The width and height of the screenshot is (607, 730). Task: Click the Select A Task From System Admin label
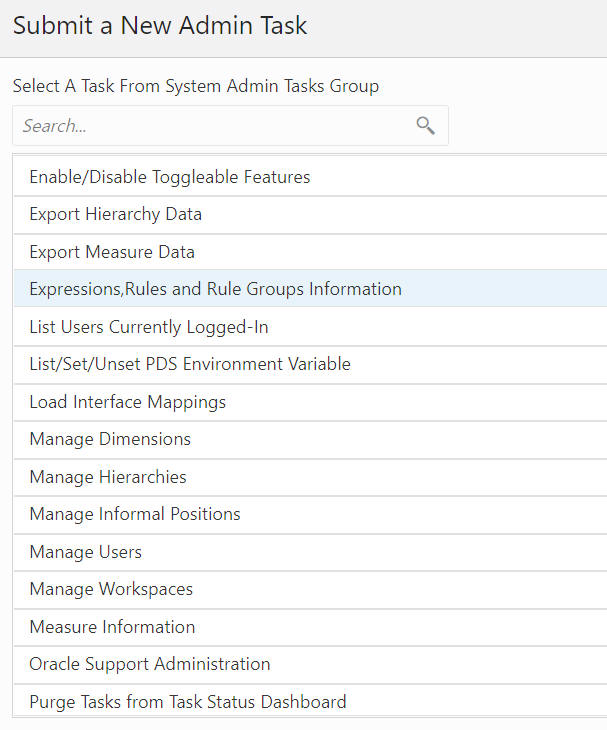pos(196,86)
